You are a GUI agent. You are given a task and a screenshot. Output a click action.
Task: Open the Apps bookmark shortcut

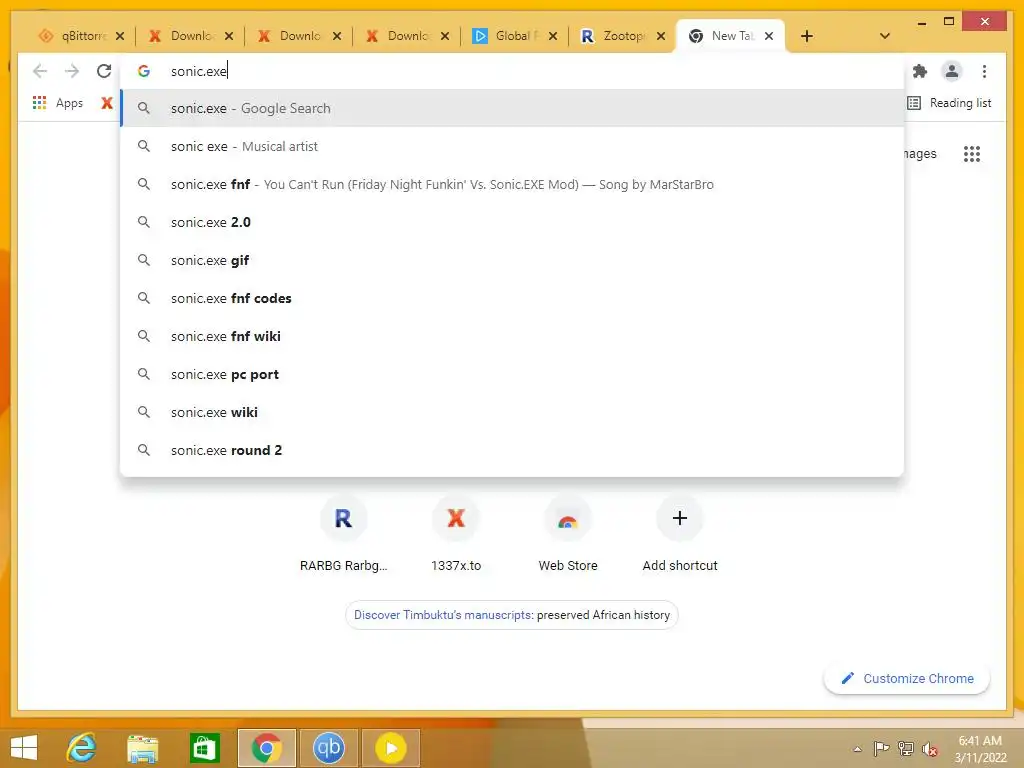58,103
